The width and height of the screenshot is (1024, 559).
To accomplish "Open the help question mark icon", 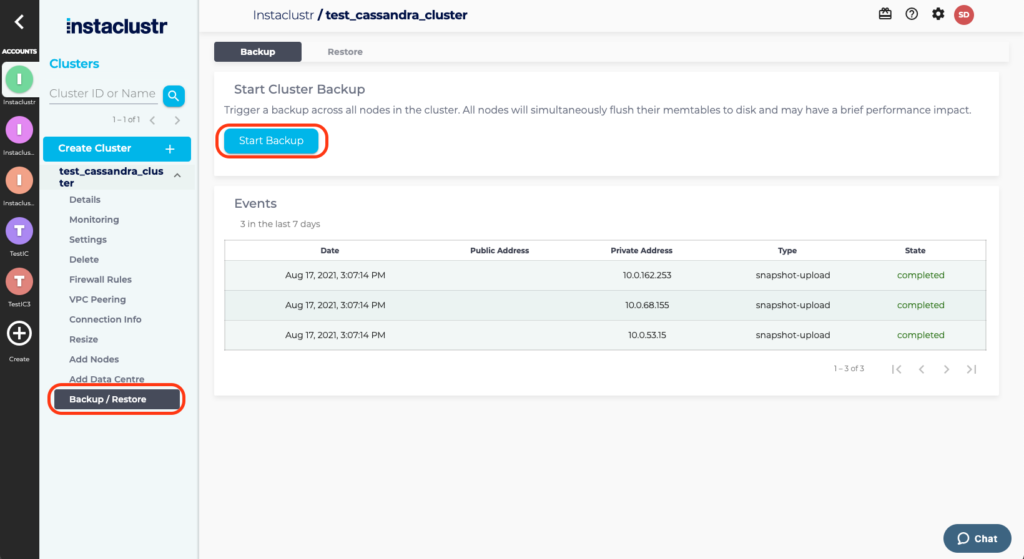I will pyautogui.click(x=911, y=14).
